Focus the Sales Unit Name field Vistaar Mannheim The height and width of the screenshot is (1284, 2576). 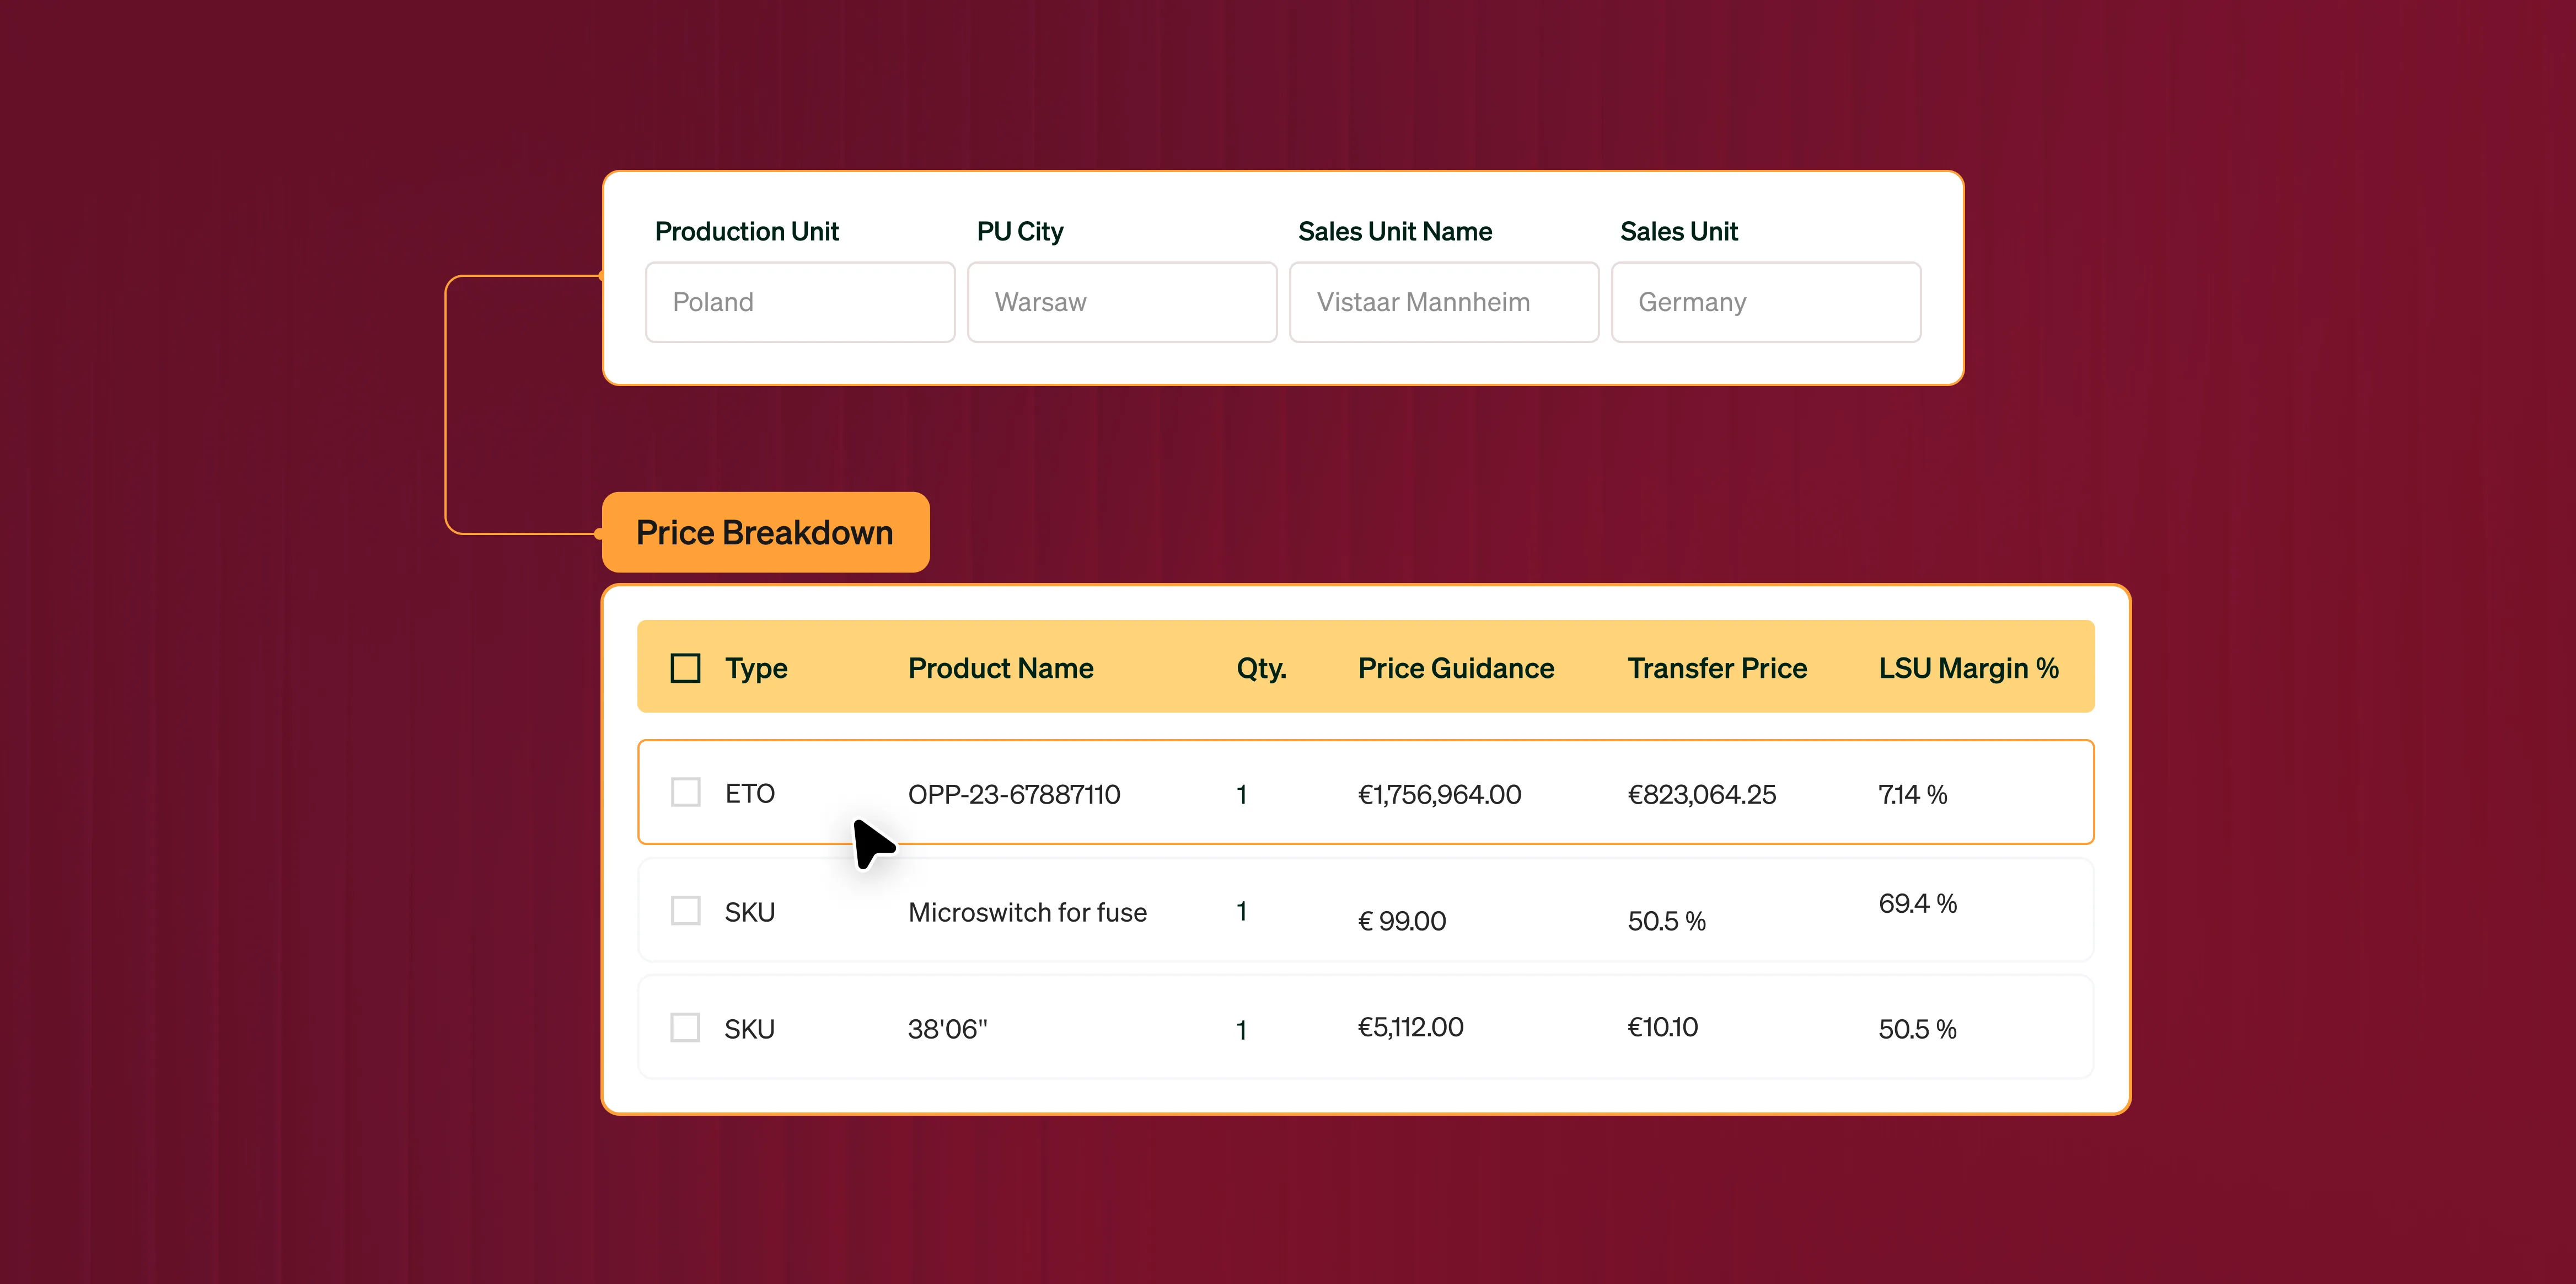[1443, 302]
